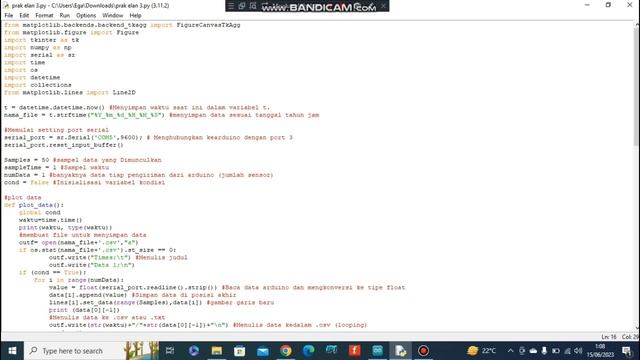Click 'def plot_data():' line
640x360 pixels.
click(34, 205)
